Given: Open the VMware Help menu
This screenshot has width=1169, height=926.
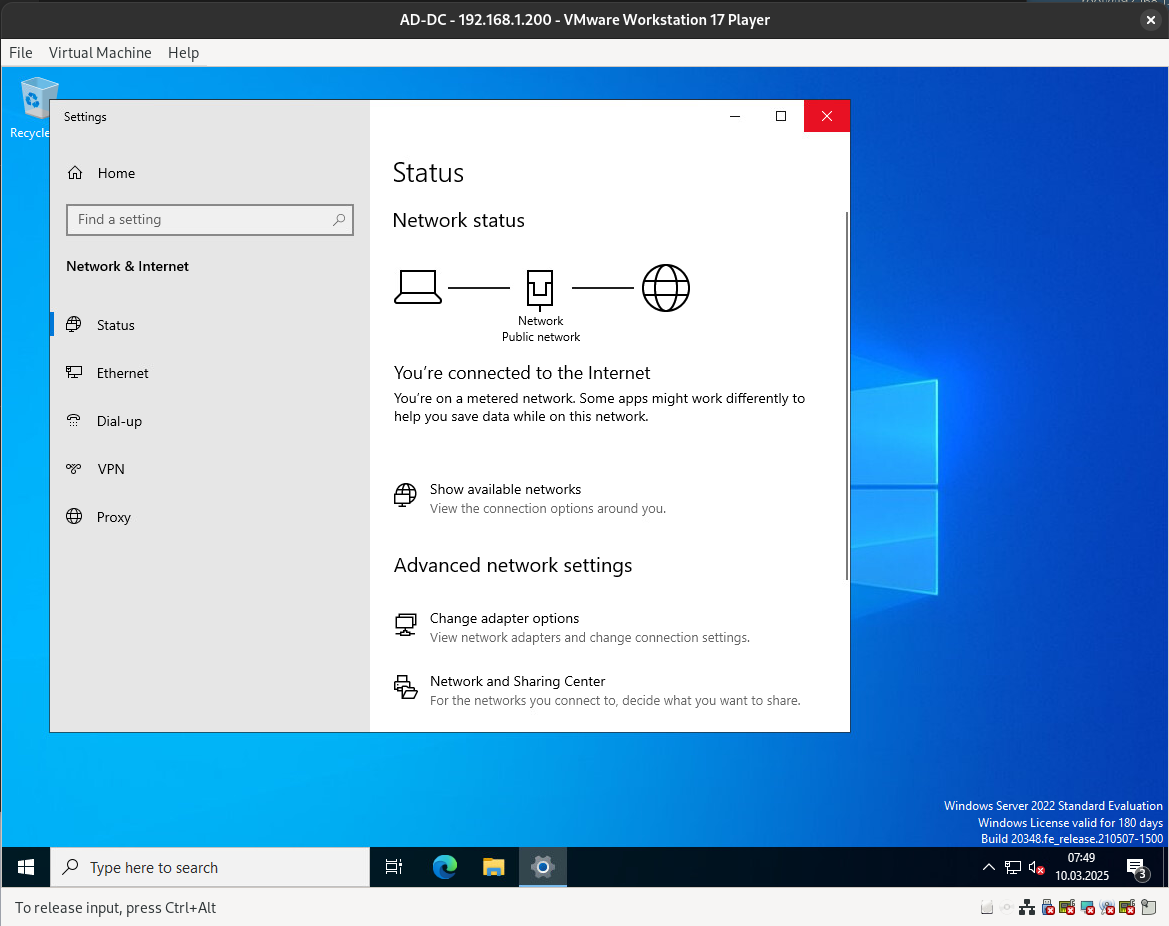Looking at the screenshot, I should pos(183,53).
